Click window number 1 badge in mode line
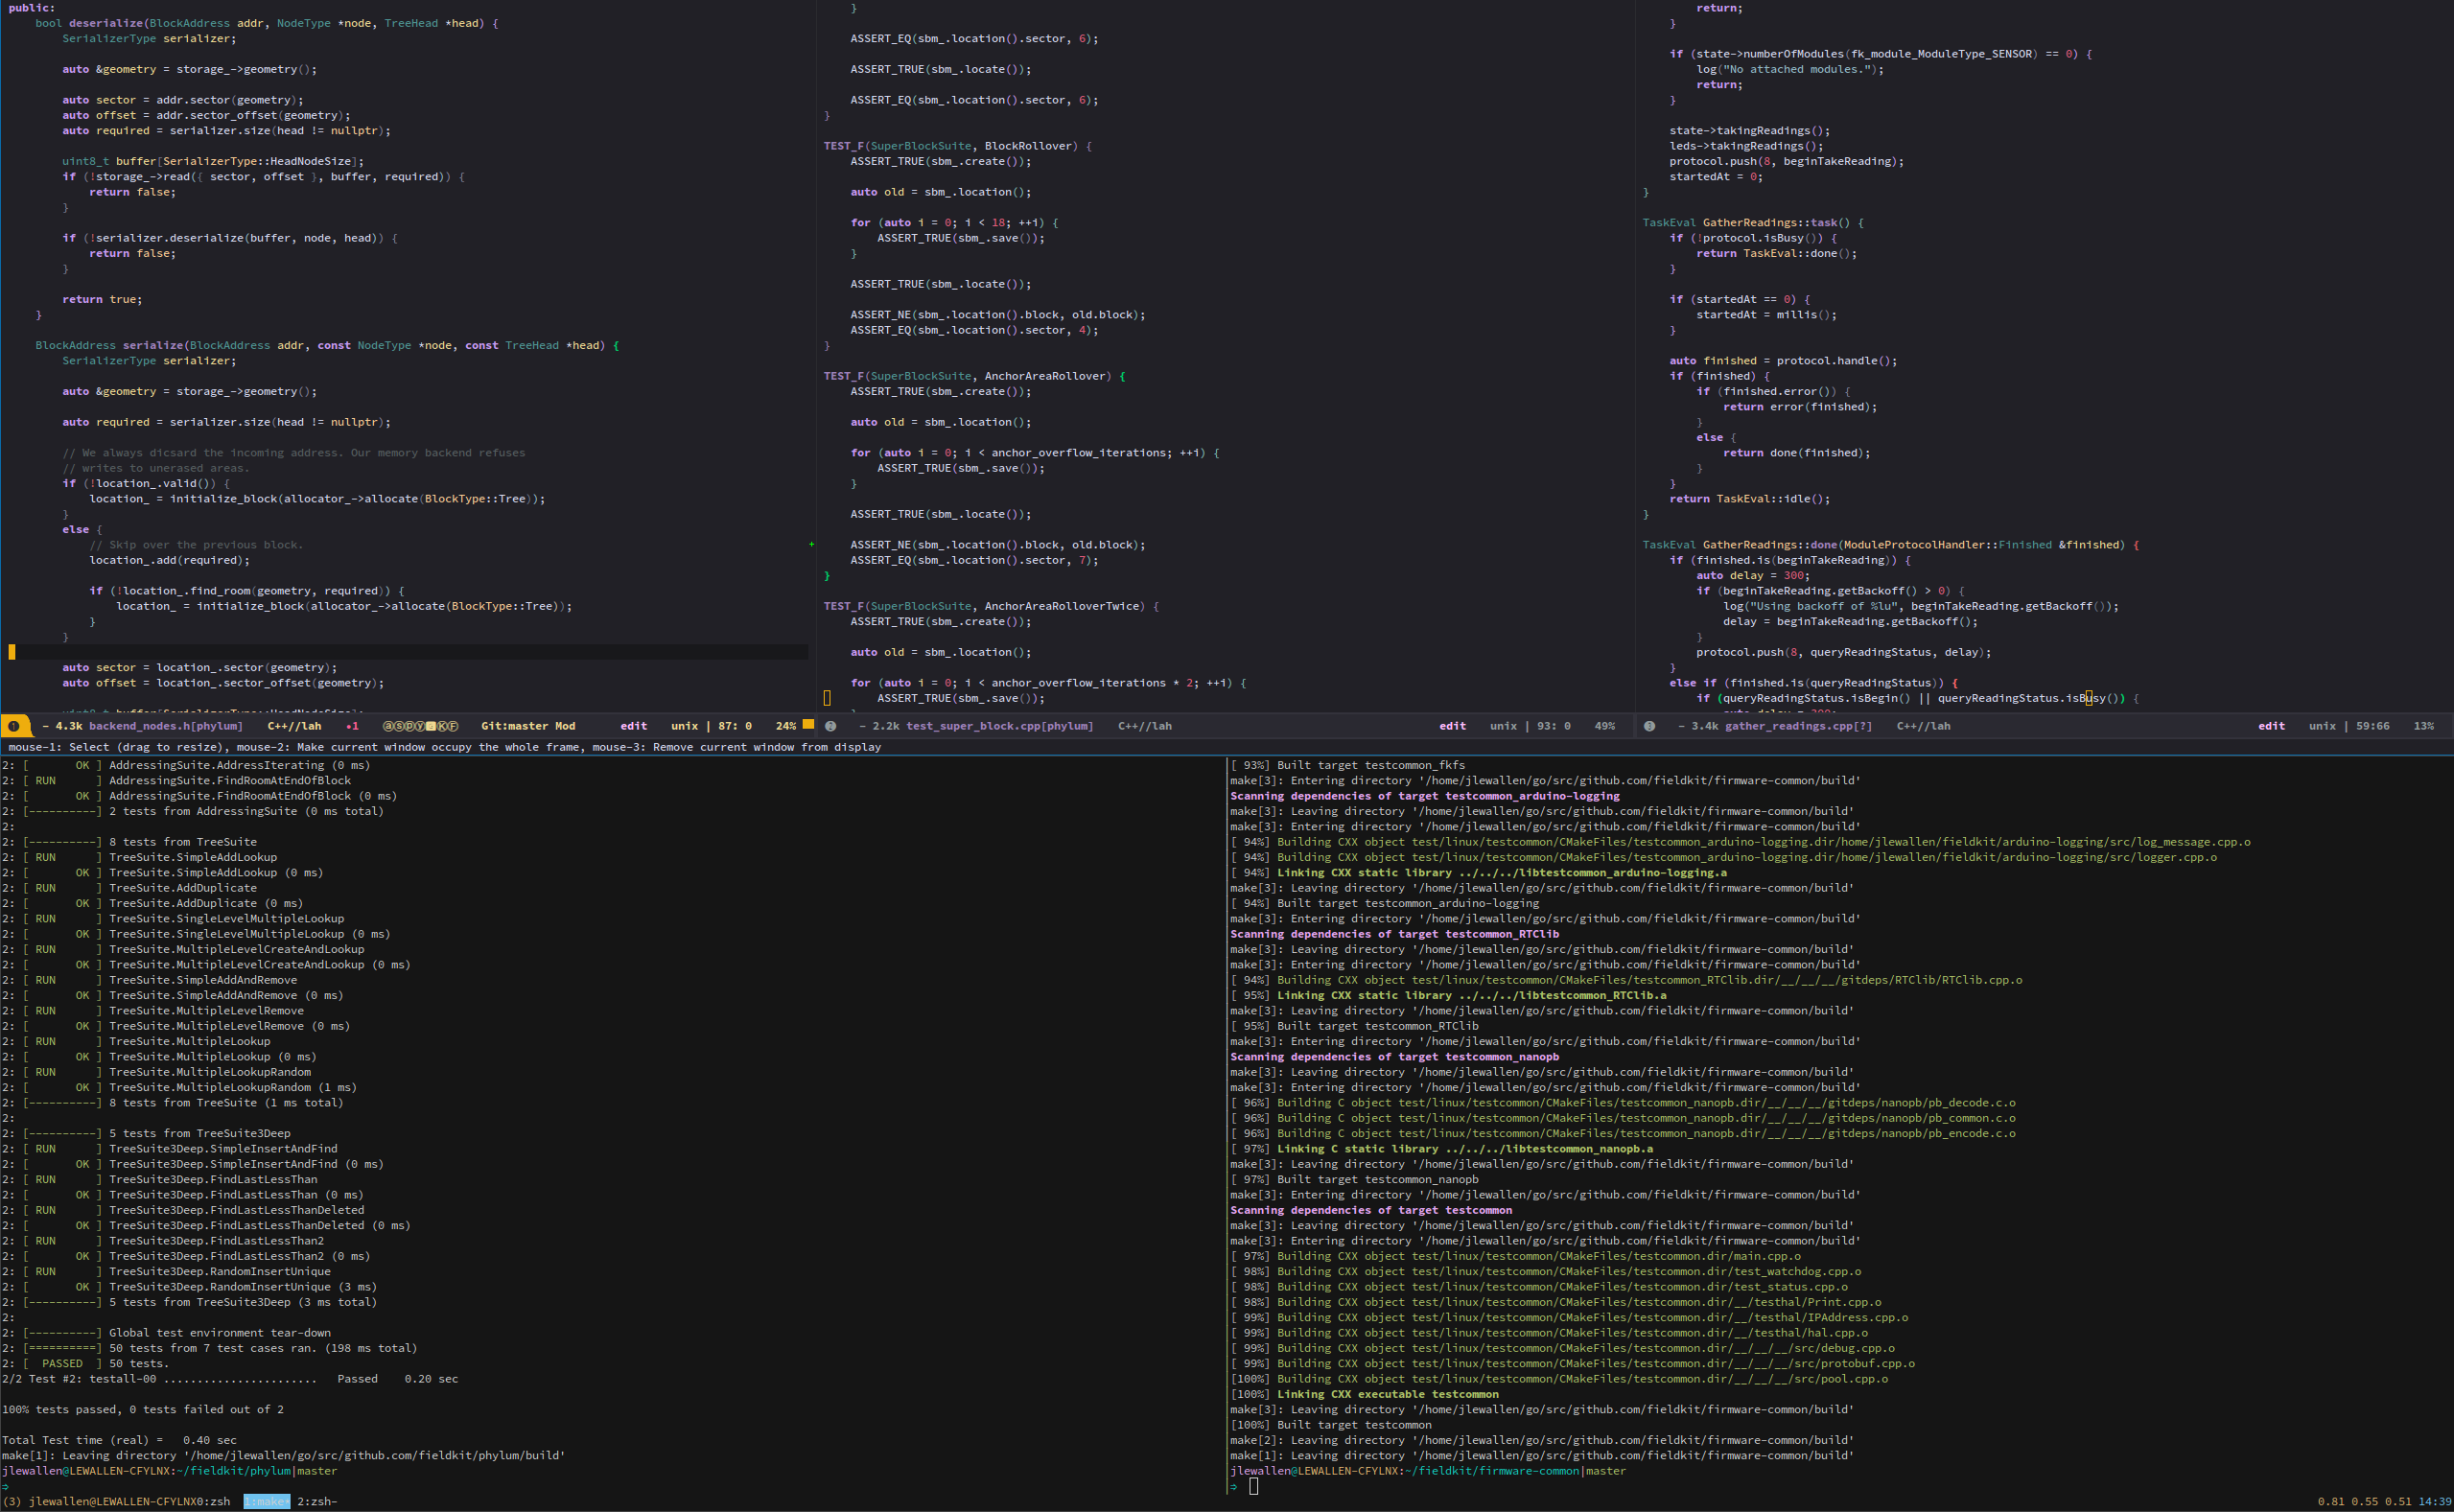The image size is (2454, 1512). click(x=14, y=726)
